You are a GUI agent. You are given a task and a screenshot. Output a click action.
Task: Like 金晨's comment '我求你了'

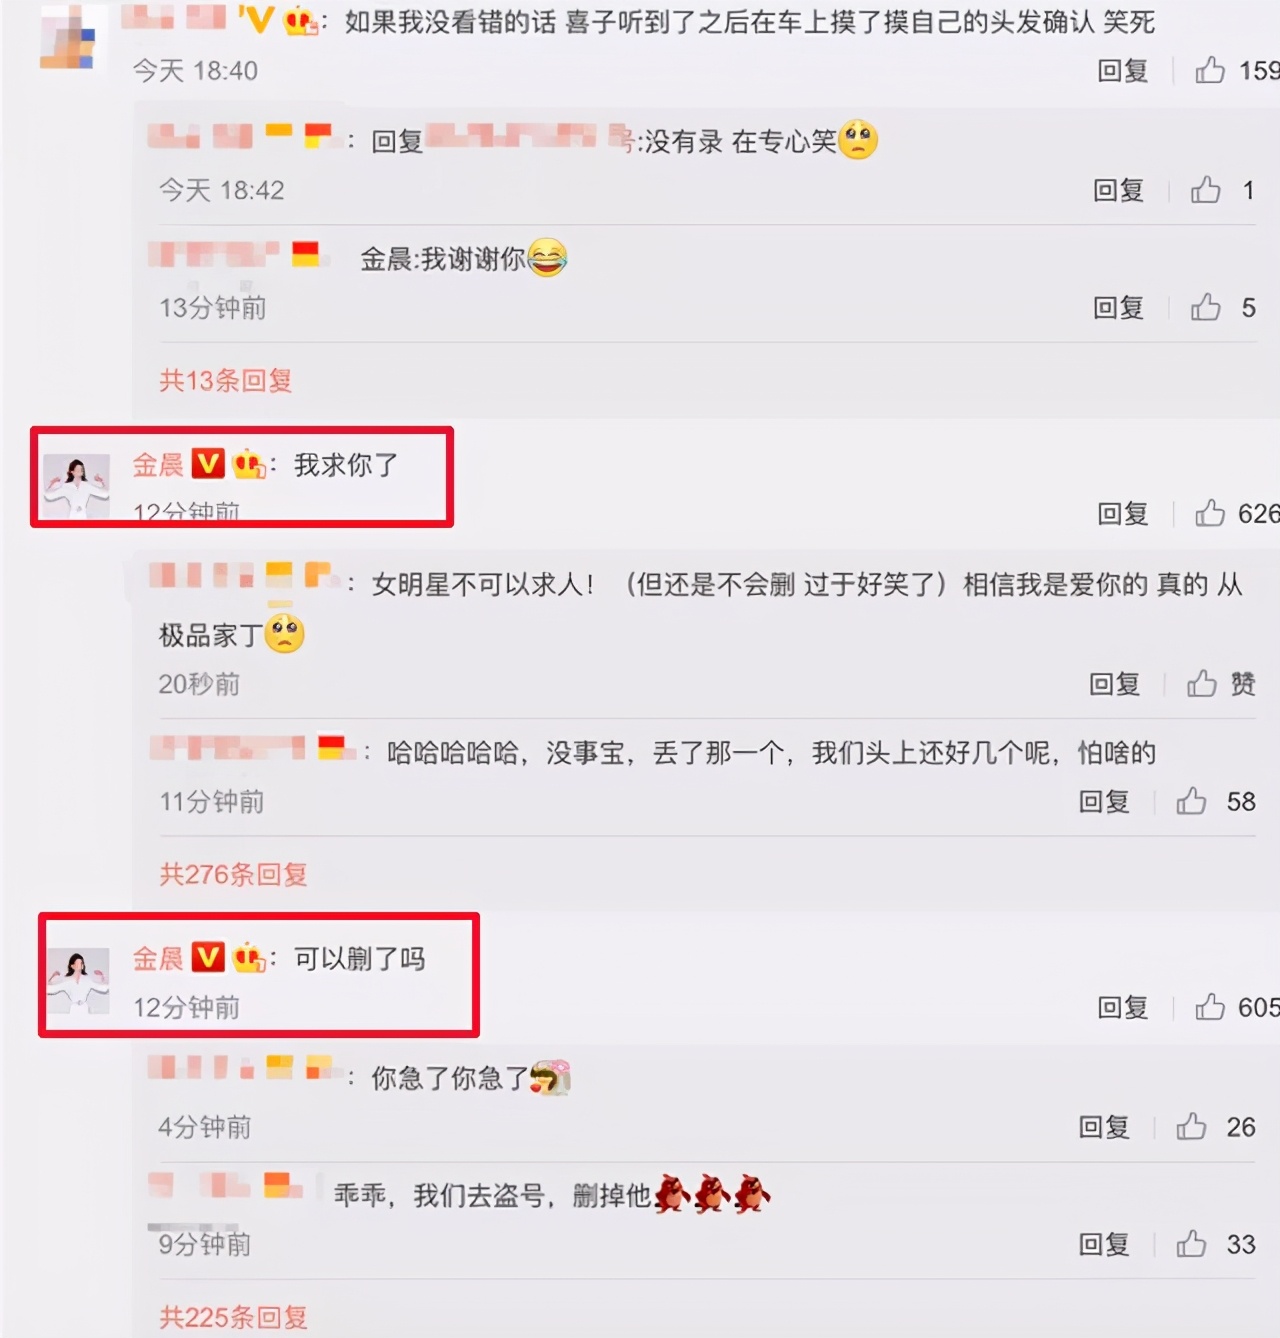coord(1210,513)
